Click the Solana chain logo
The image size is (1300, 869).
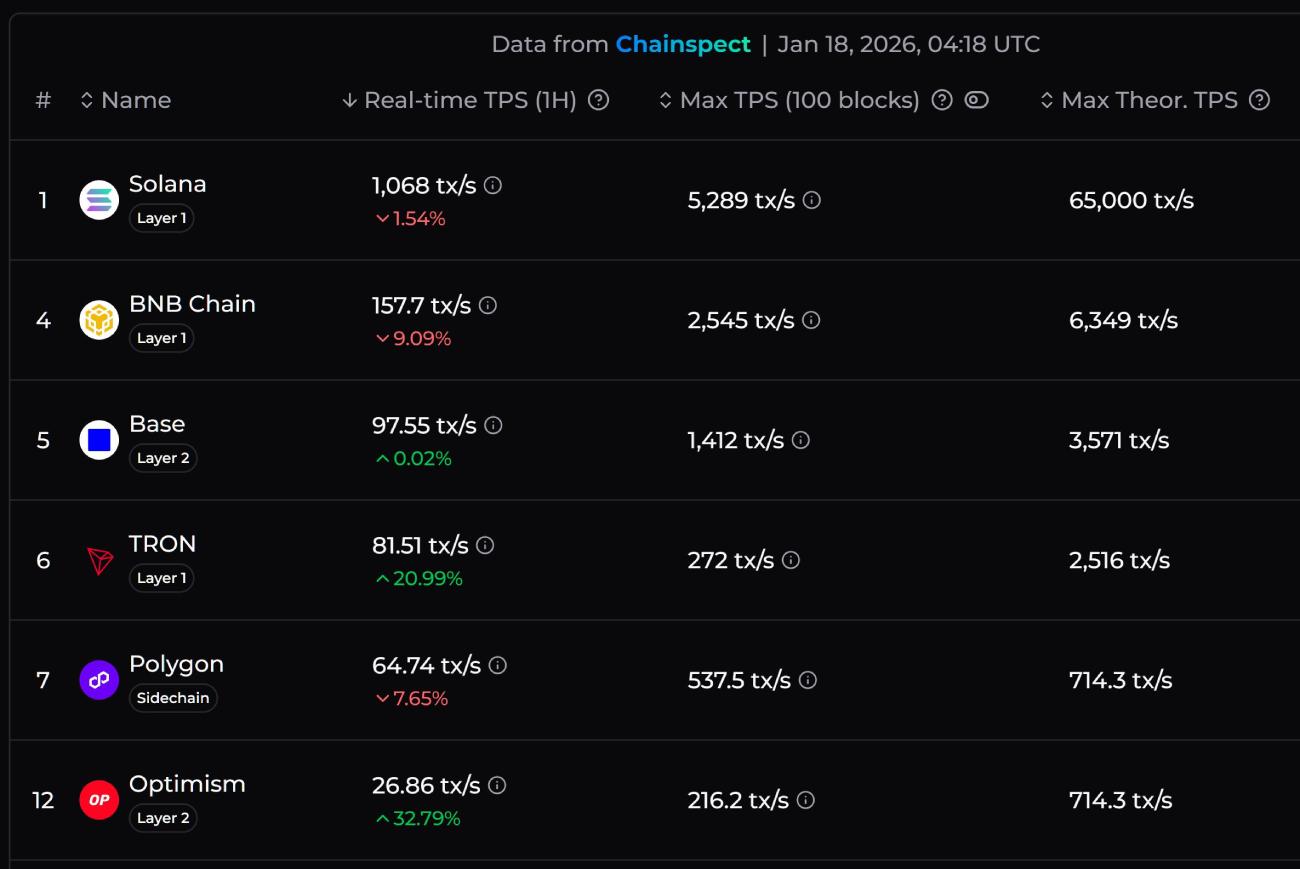(98, 199)
